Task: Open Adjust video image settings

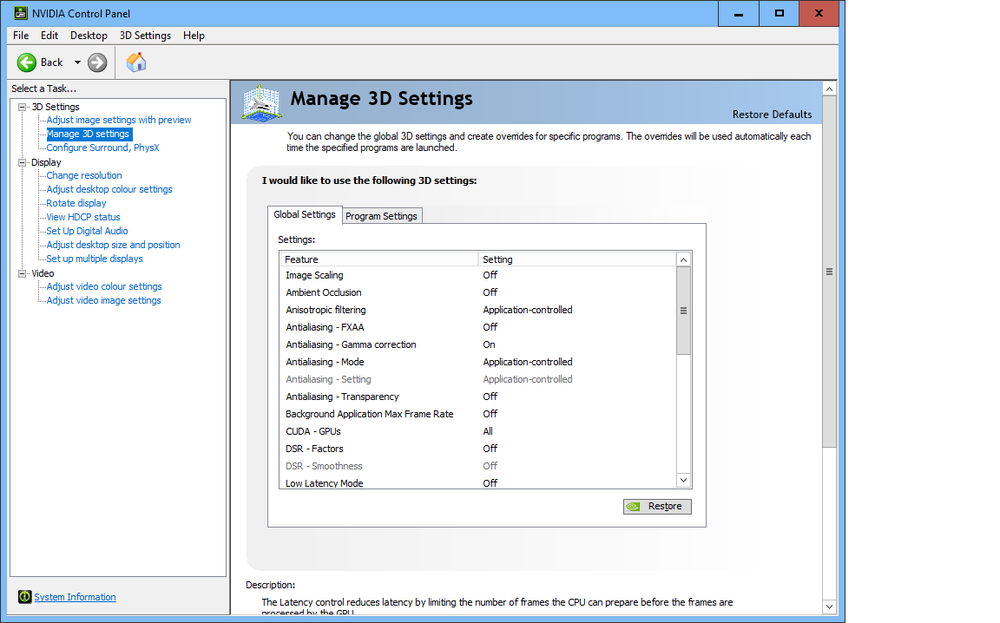Action: (x=103, y=300)
